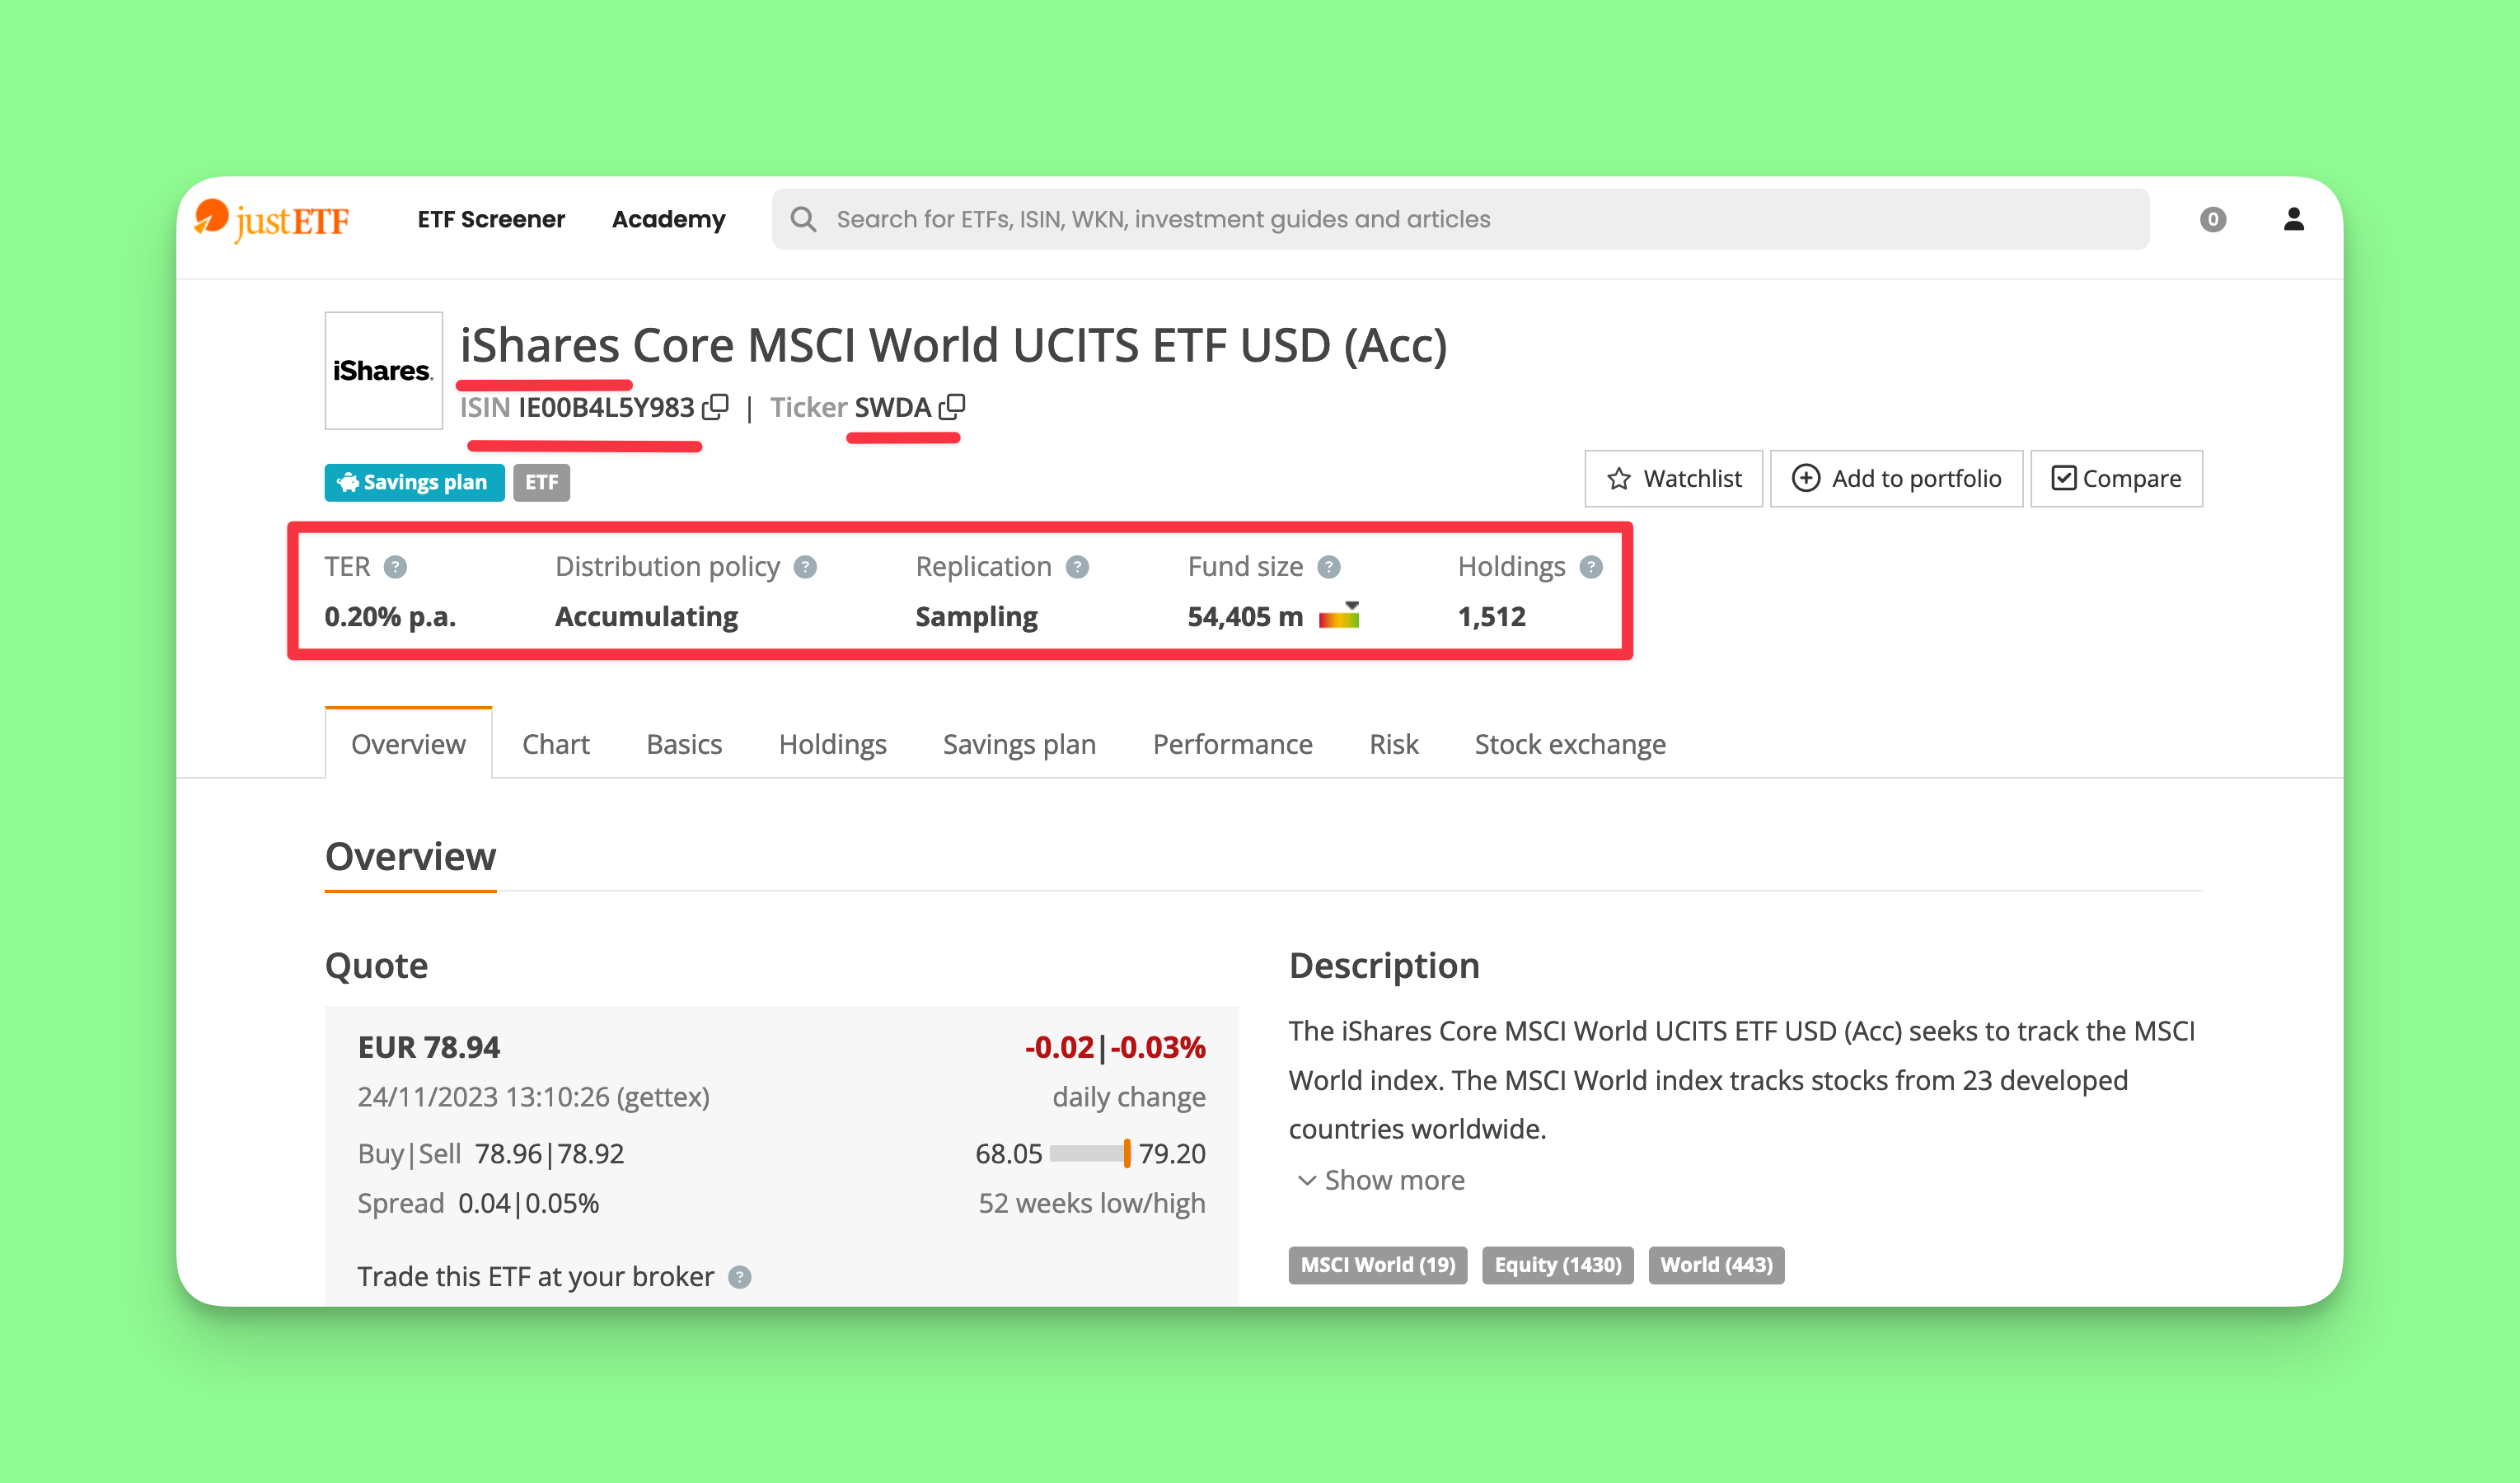Click the TER help question mark
Screen dimensions: 2520x1483
coord(396,567)
